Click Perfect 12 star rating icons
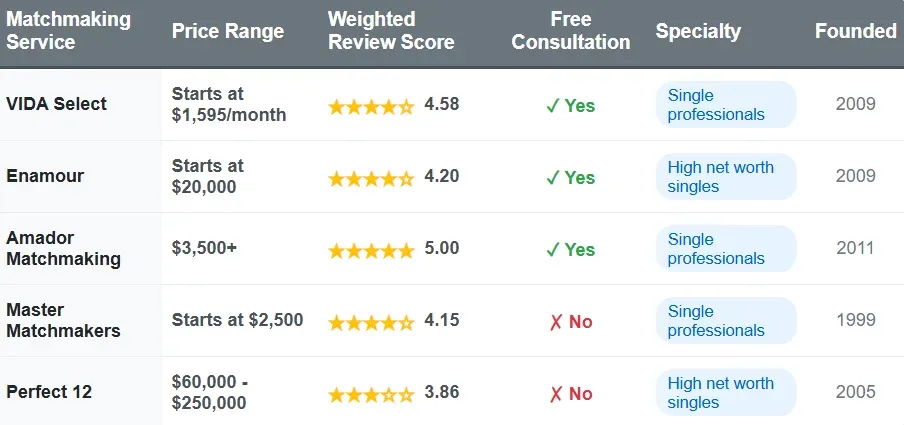This screenshot has height=425, width=904. coord(371,394)
